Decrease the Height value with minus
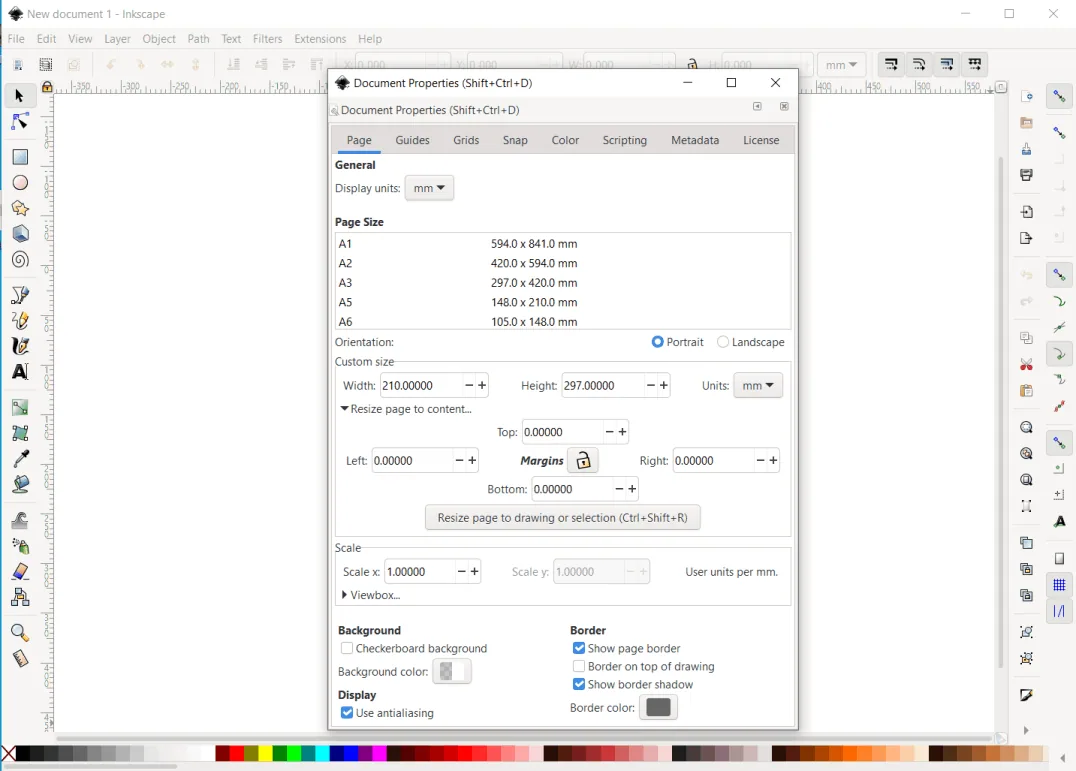The width and height of the screenshot is (1076, 771). coord(651,386)
